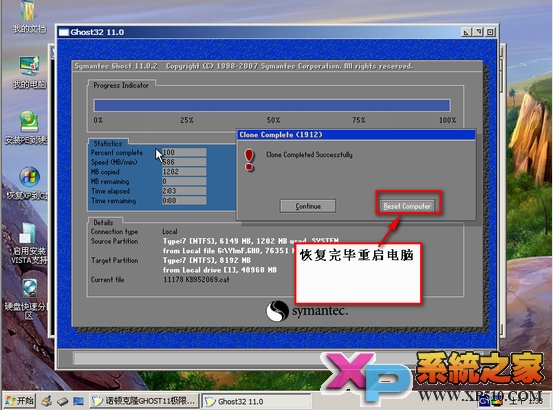Click the first quick launch icon beside Start
This screenshot has height=410, width=554.
pyautogui.click(x=47, y=401)
